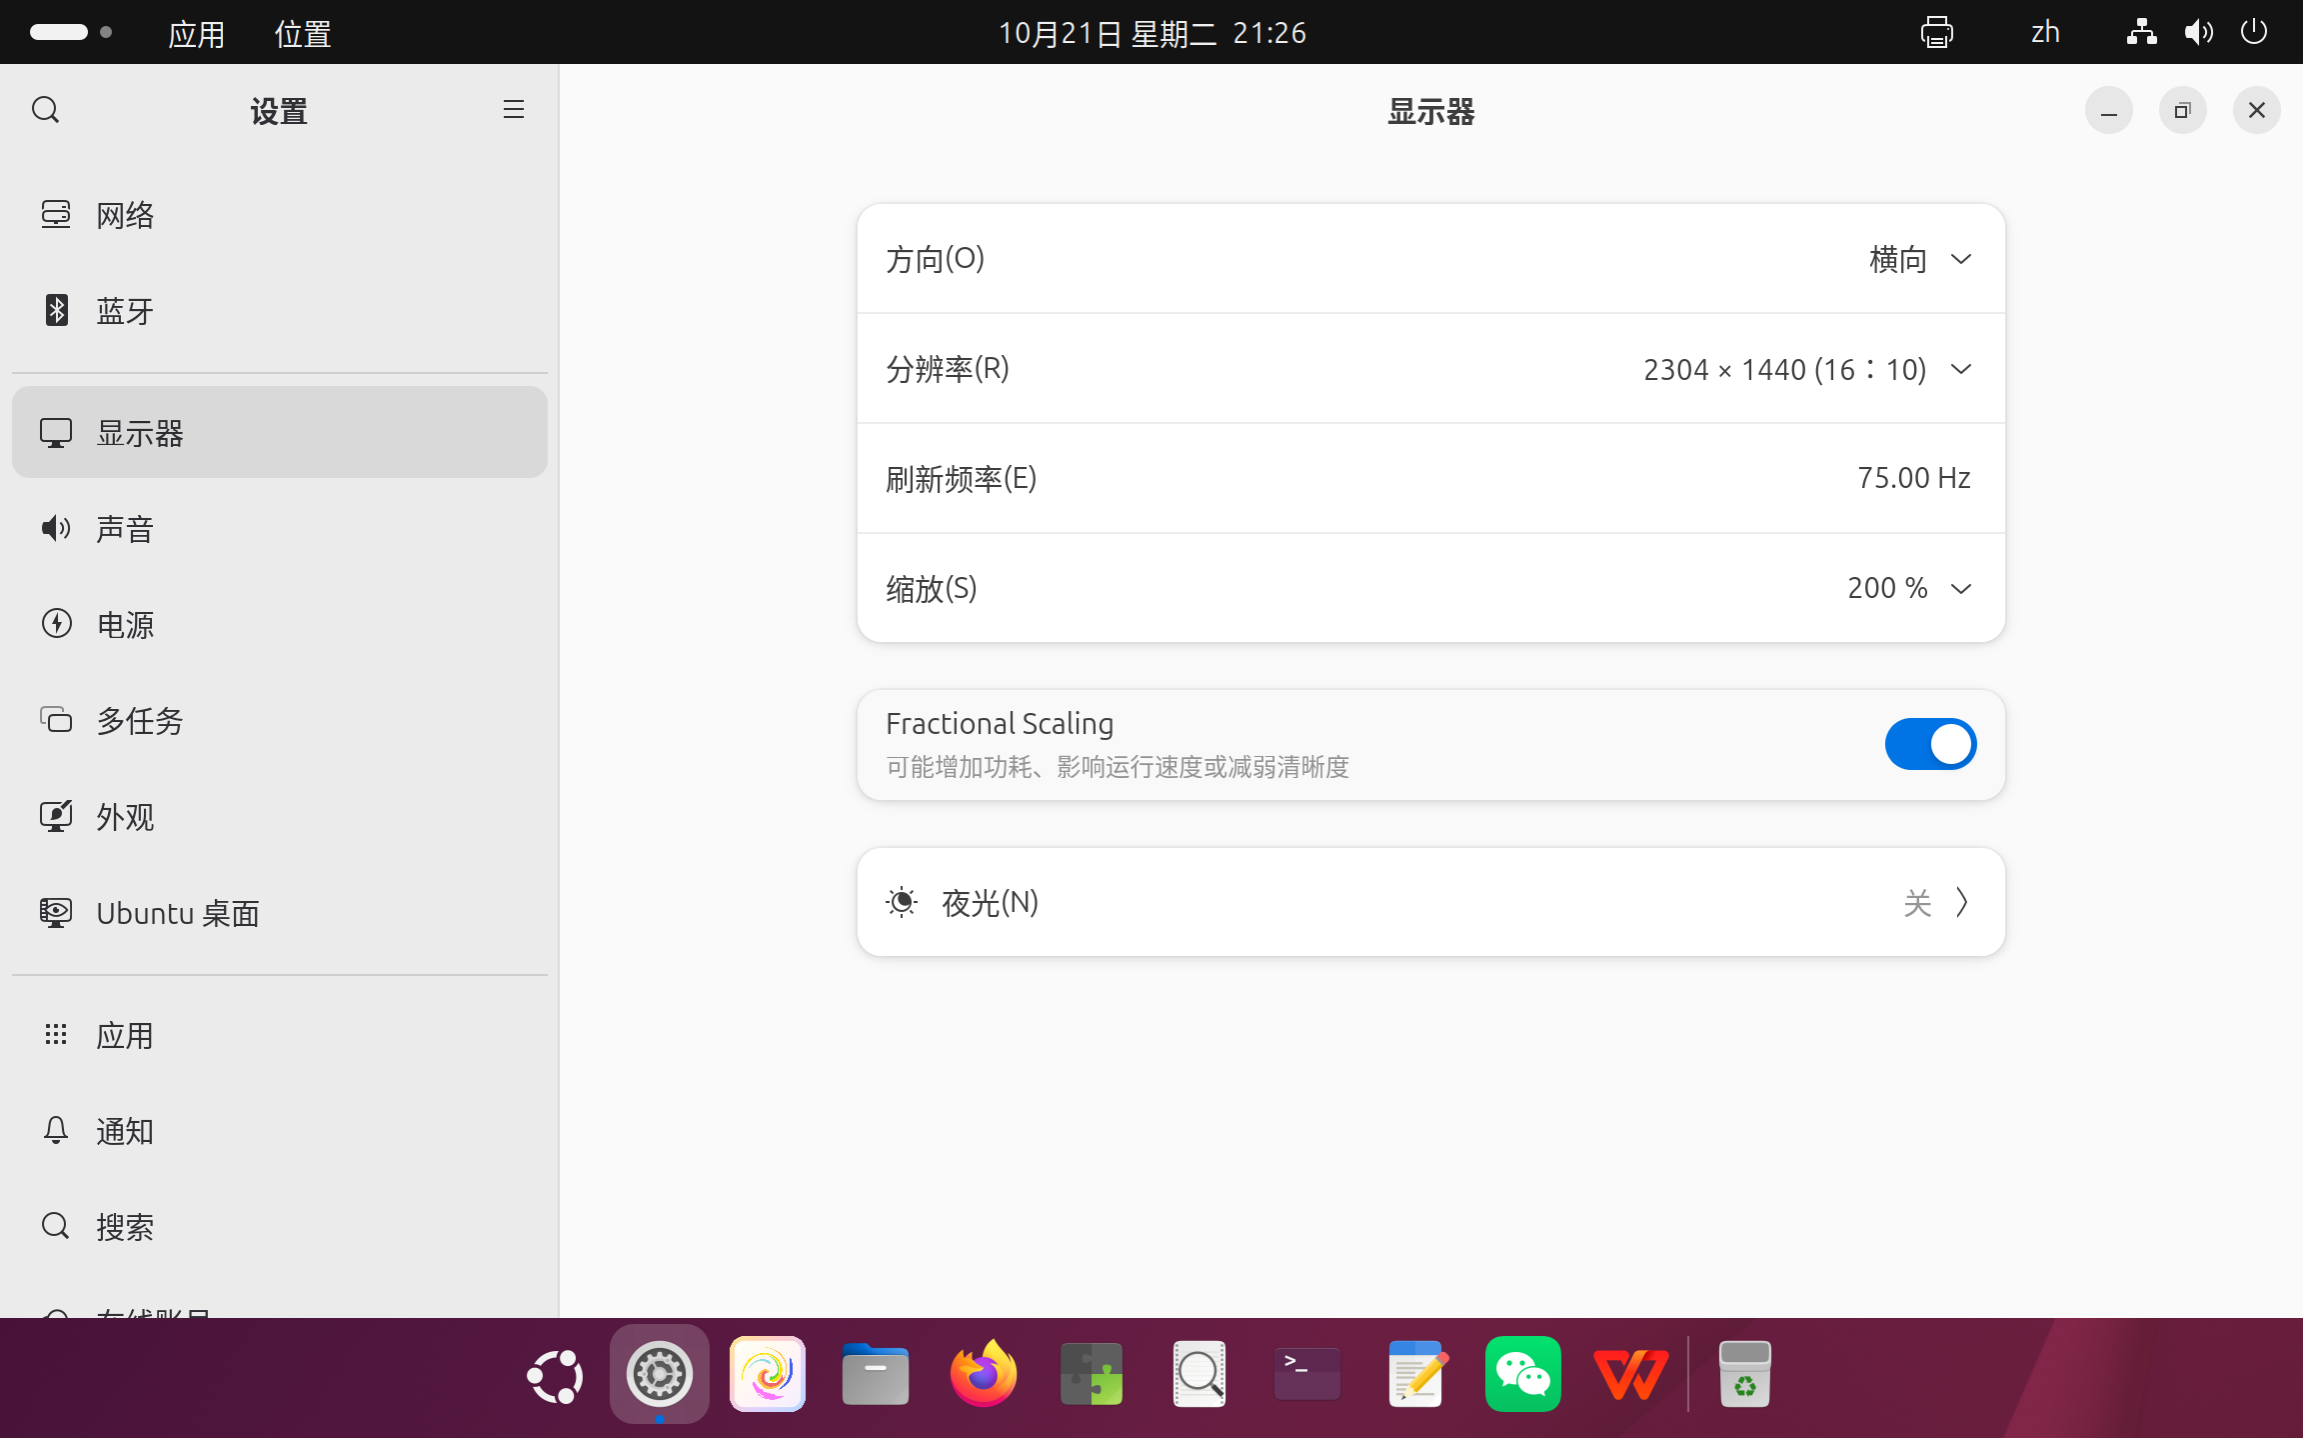The width and height of the screenshot is (2303, 1438).
Task: Open the Files manager from dock
Action: tap(875, 1375)
